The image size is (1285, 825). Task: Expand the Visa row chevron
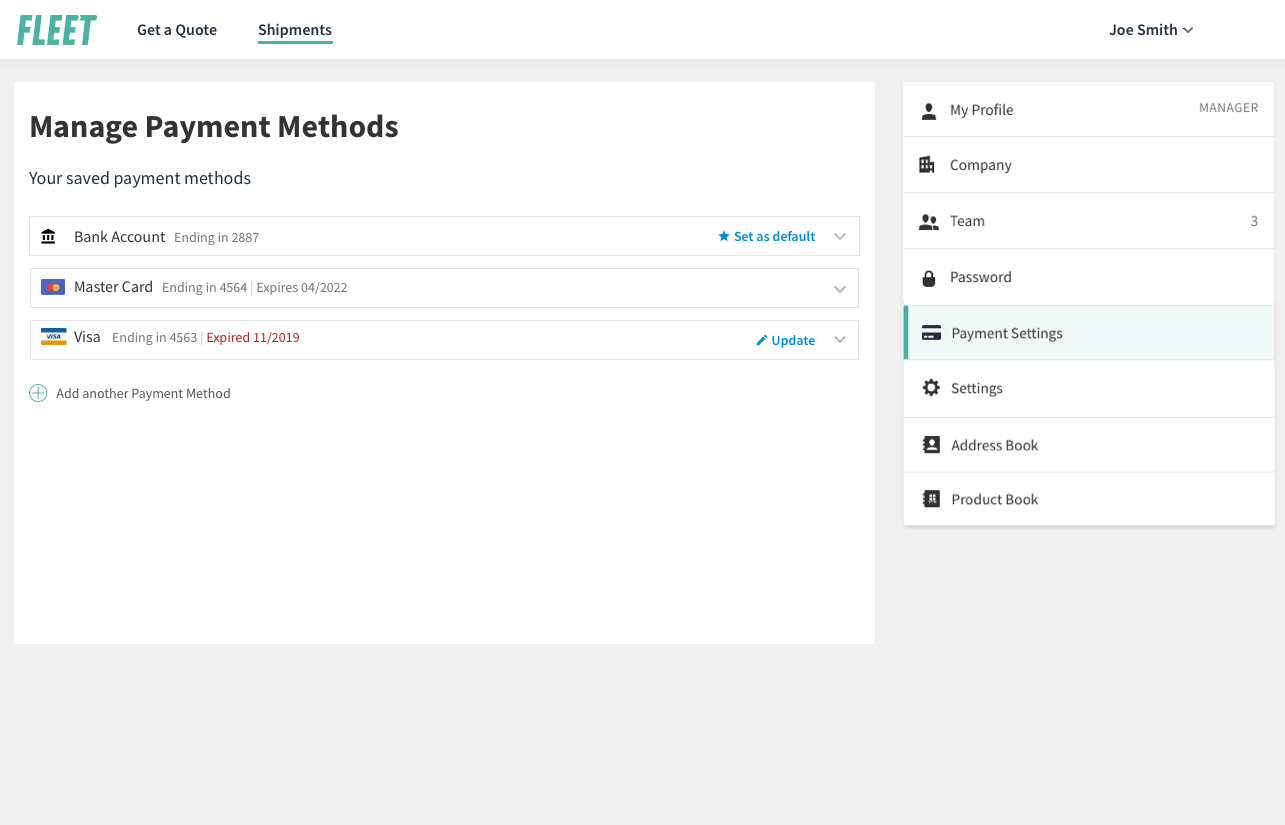click(x=840, y=340)
